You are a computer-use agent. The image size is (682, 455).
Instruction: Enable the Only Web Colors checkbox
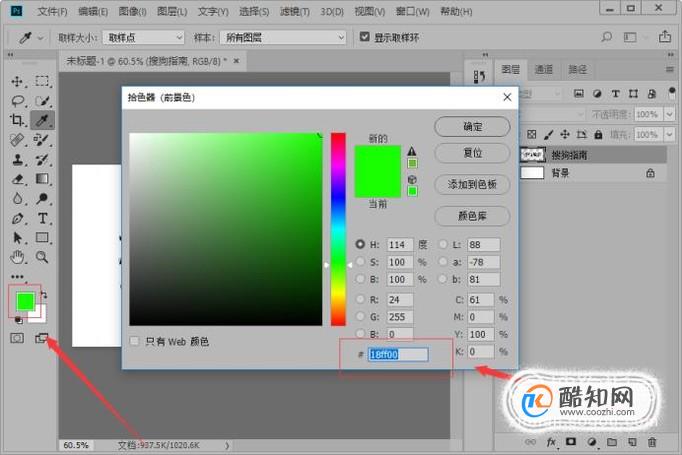pyautogui.click(x=134, y=341)
